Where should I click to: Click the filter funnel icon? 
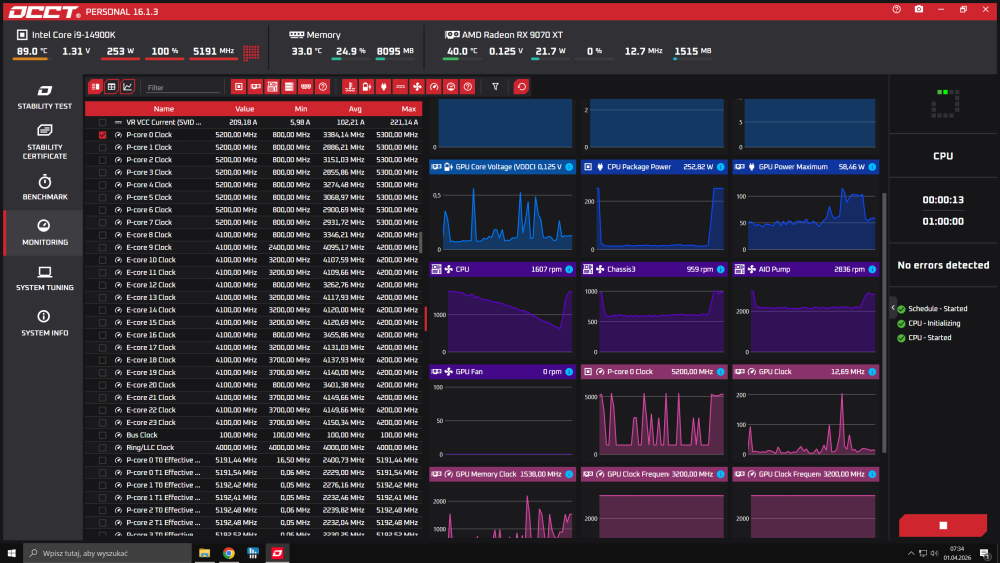[x=495, y=87]
